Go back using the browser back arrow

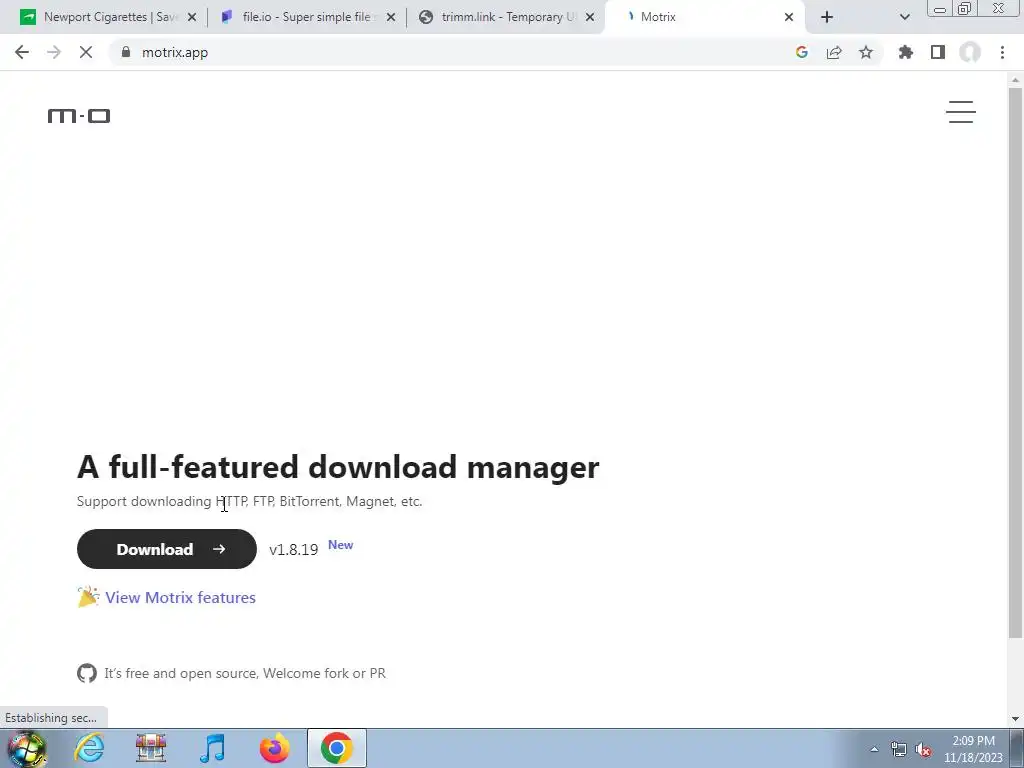click(x=22, y=52)
